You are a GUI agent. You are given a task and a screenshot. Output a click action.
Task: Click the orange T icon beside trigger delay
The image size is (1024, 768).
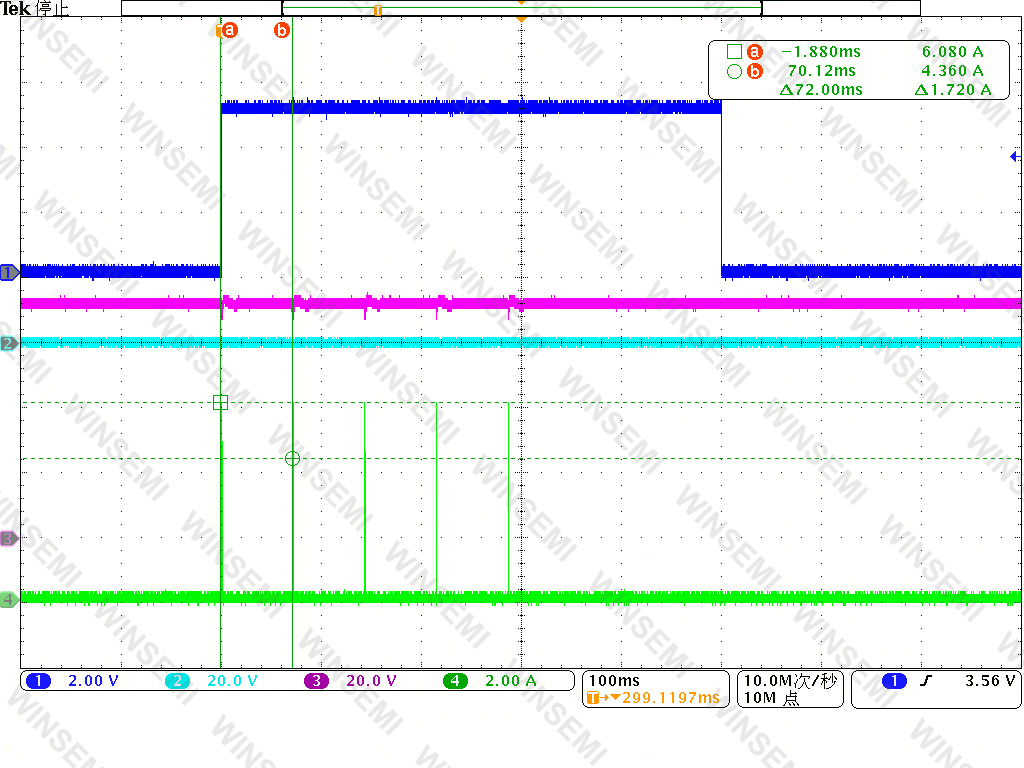593,698
